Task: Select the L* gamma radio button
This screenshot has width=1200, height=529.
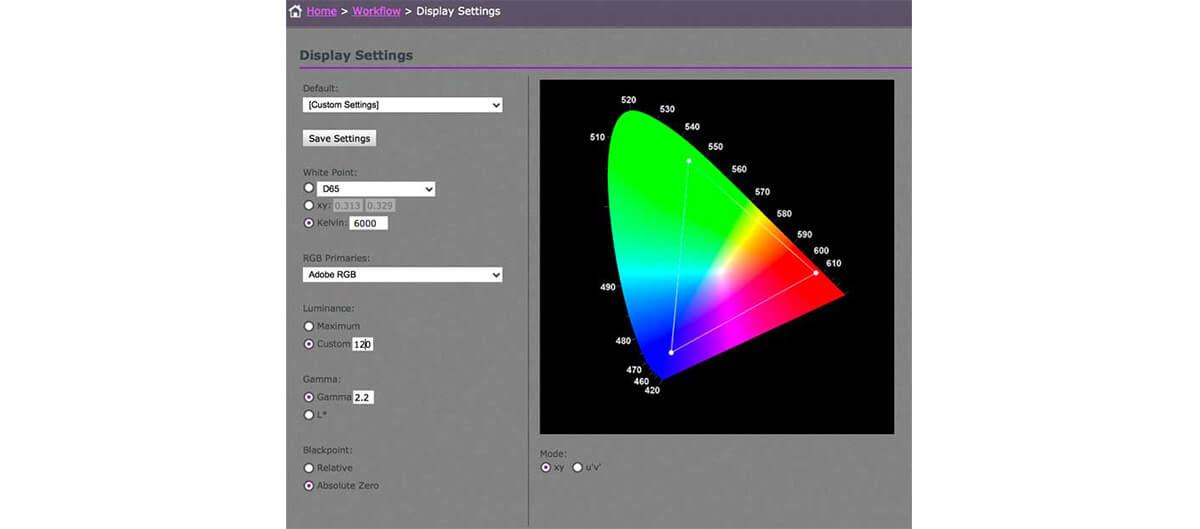Action: pos(308,414)
